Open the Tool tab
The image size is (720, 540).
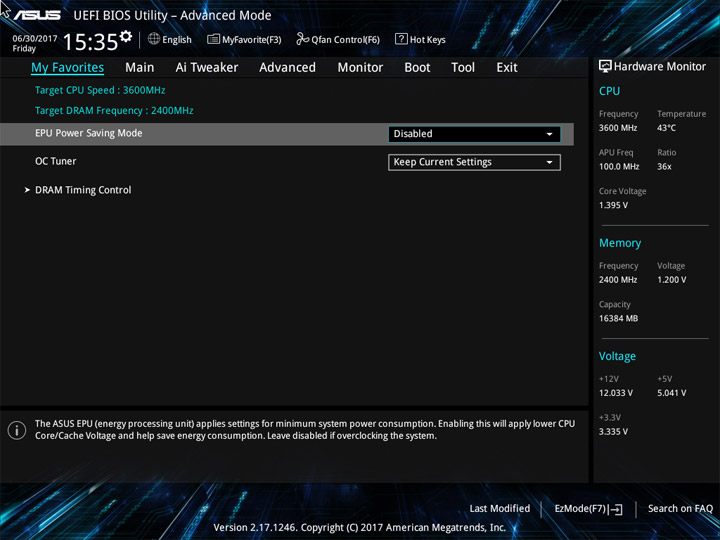click(463, 68)
